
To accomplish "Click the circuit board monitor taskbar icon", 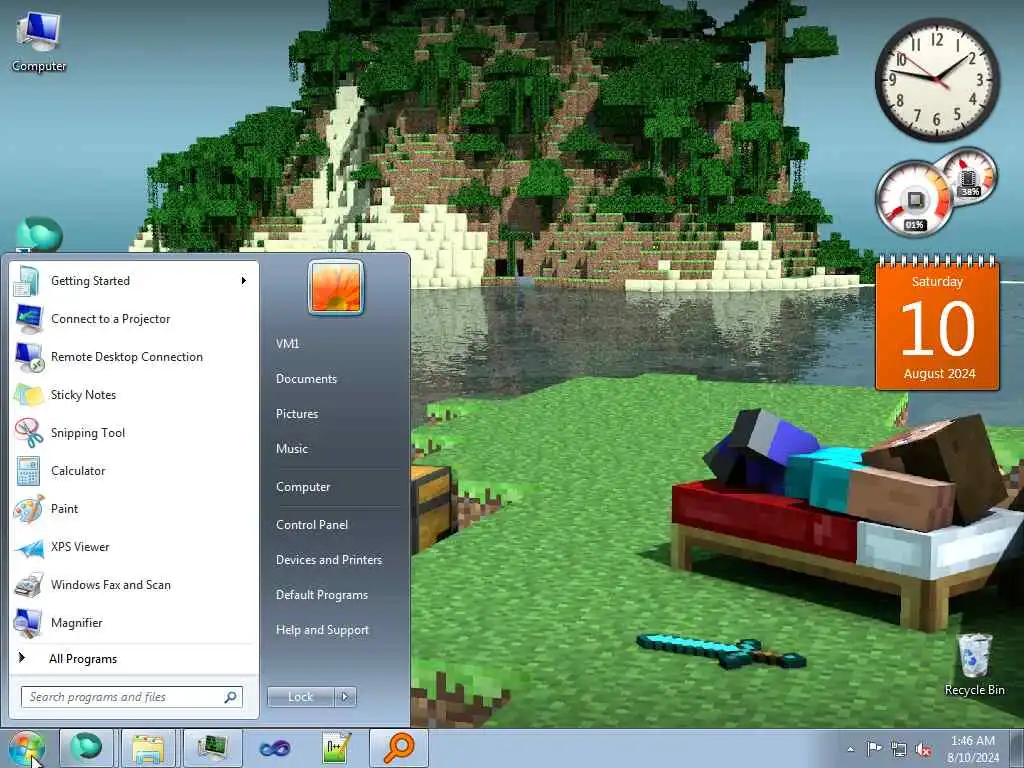I will pos(213,748).
